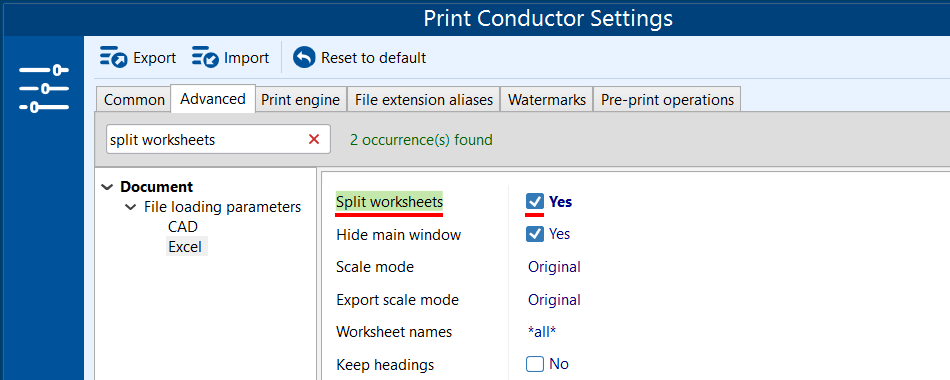Collapse File loading parameters chevron

(x=130, y=207)
